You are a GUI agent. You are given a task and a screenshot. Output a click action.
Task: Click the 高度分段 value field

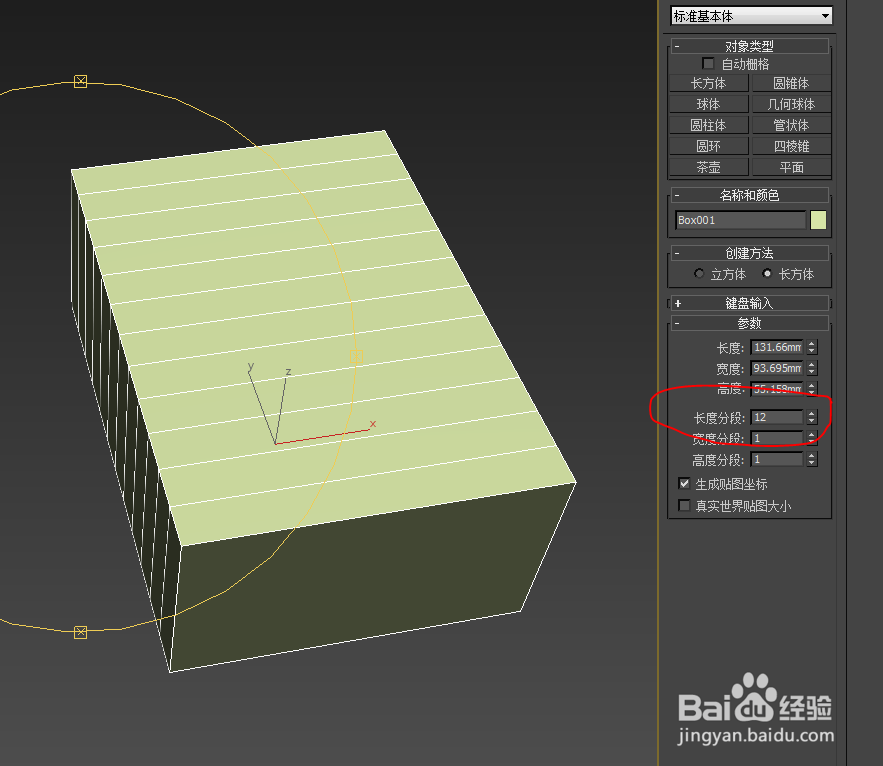point(777,460)
